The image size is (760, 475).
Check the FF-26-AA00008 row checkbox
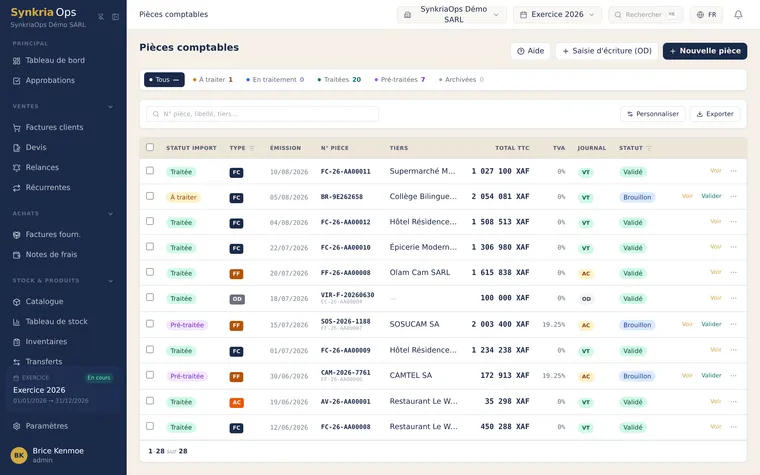(150, 272)
